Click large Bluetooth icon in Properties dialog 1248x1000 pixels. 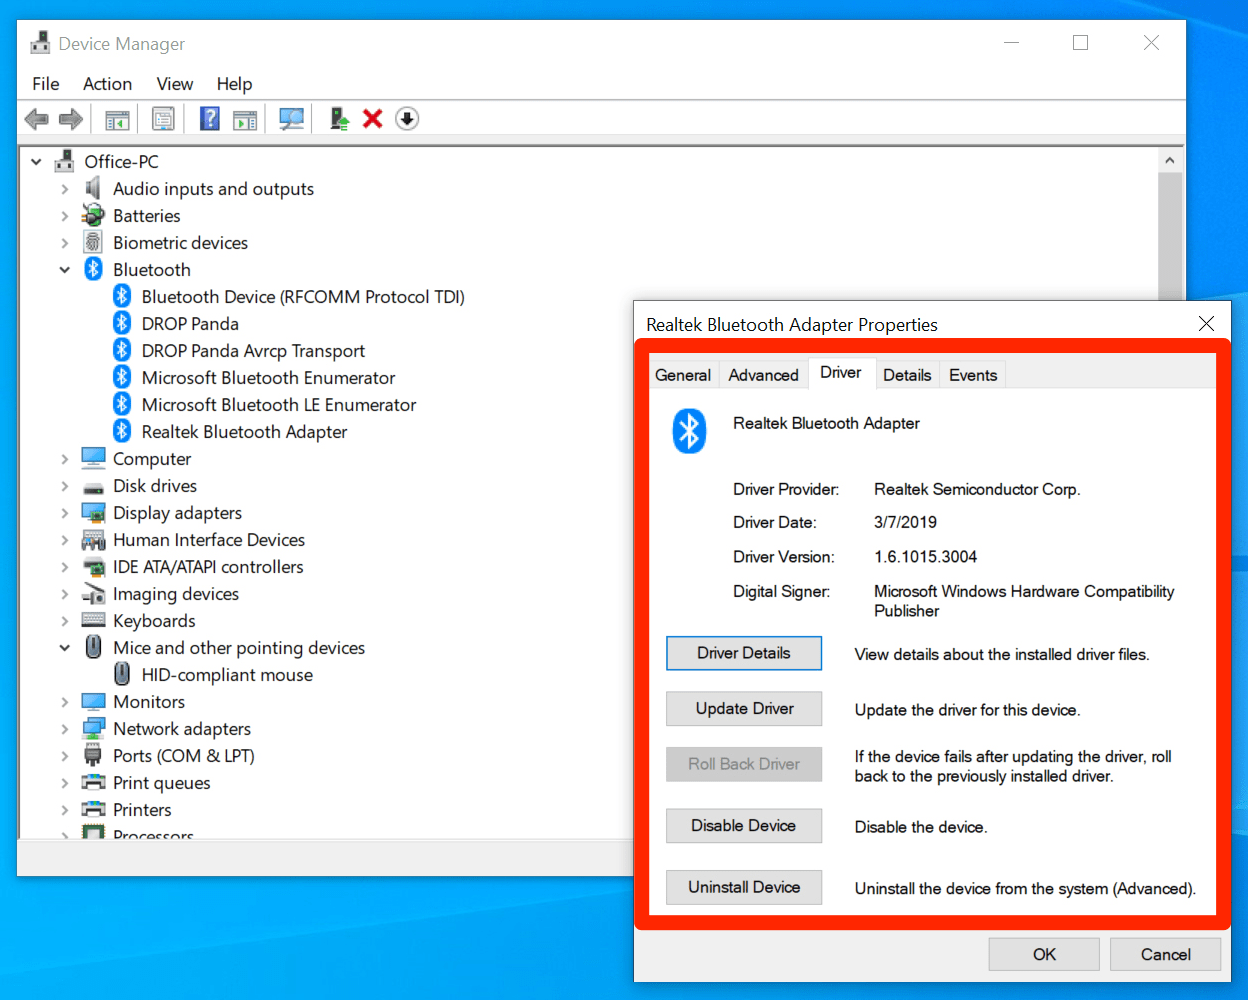tap(689, 431)
